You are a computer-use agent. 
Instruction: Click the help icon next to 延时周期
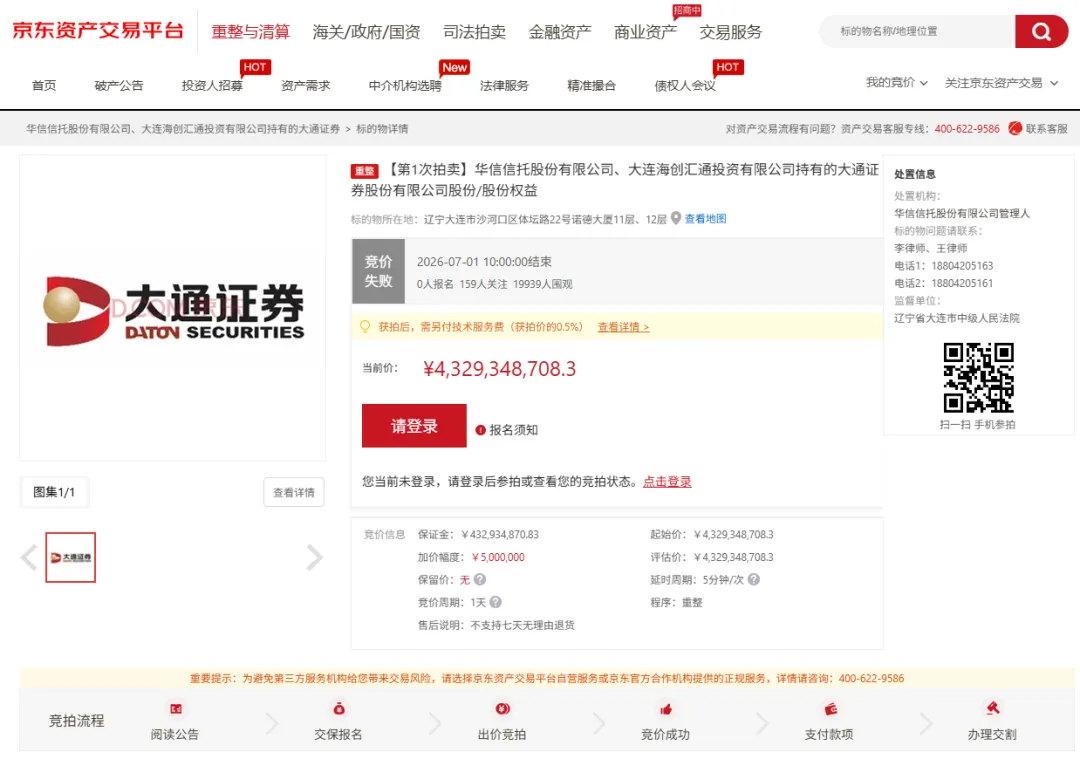click(754, 579)
